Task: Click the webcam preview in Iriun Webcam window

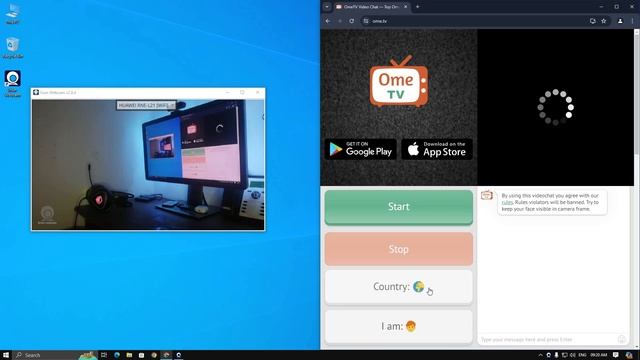Action: (148, 164)
